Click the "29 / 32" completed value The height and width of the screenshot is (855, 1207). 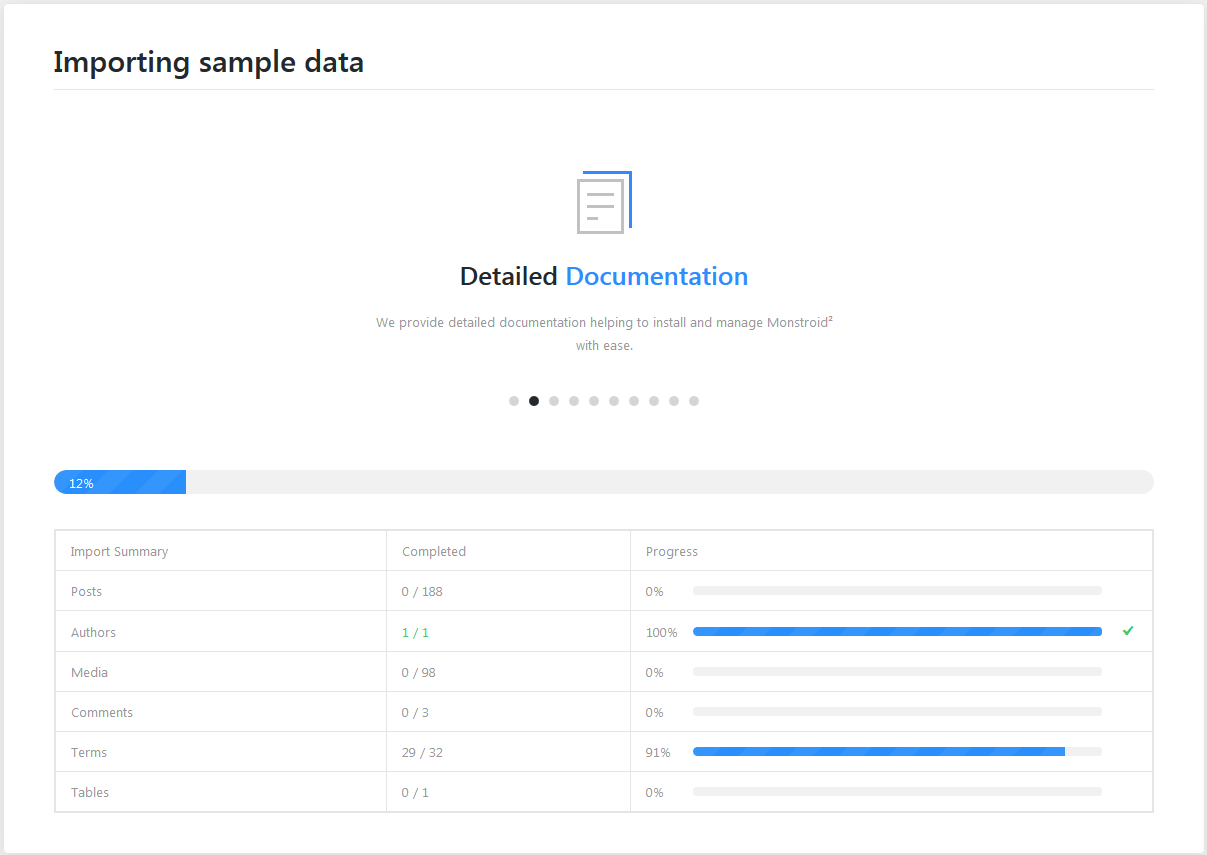pos(422,752)
